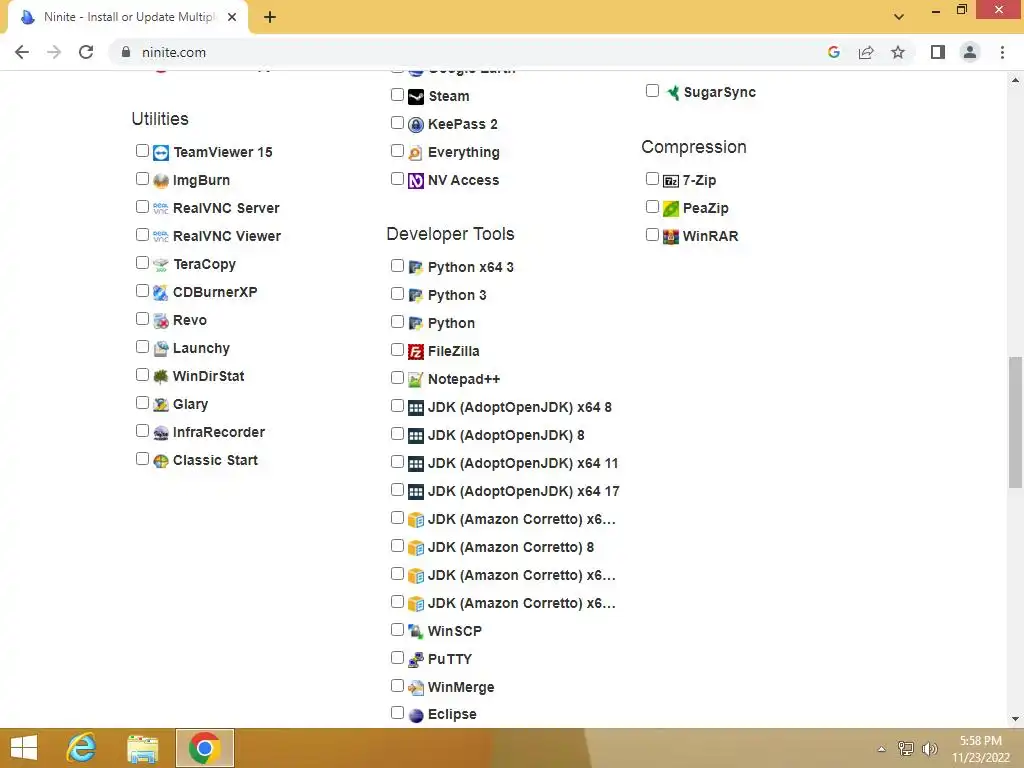
Task: Launch Internet Explorer from taskbar
Action: coord(82,748)
